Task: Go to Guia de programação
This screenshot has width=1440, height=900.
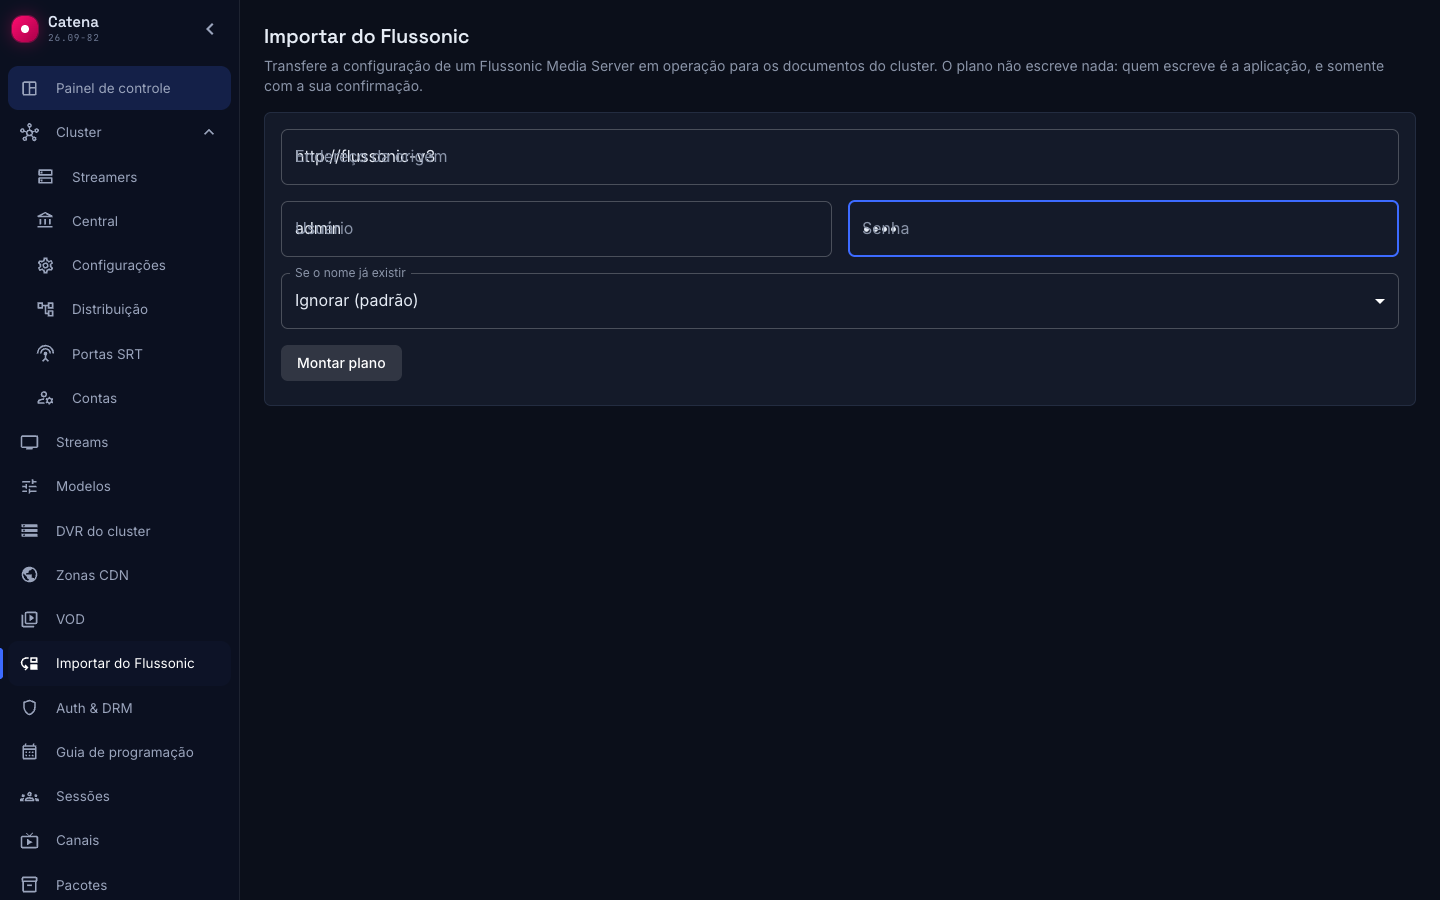Action: coord(119,752)
